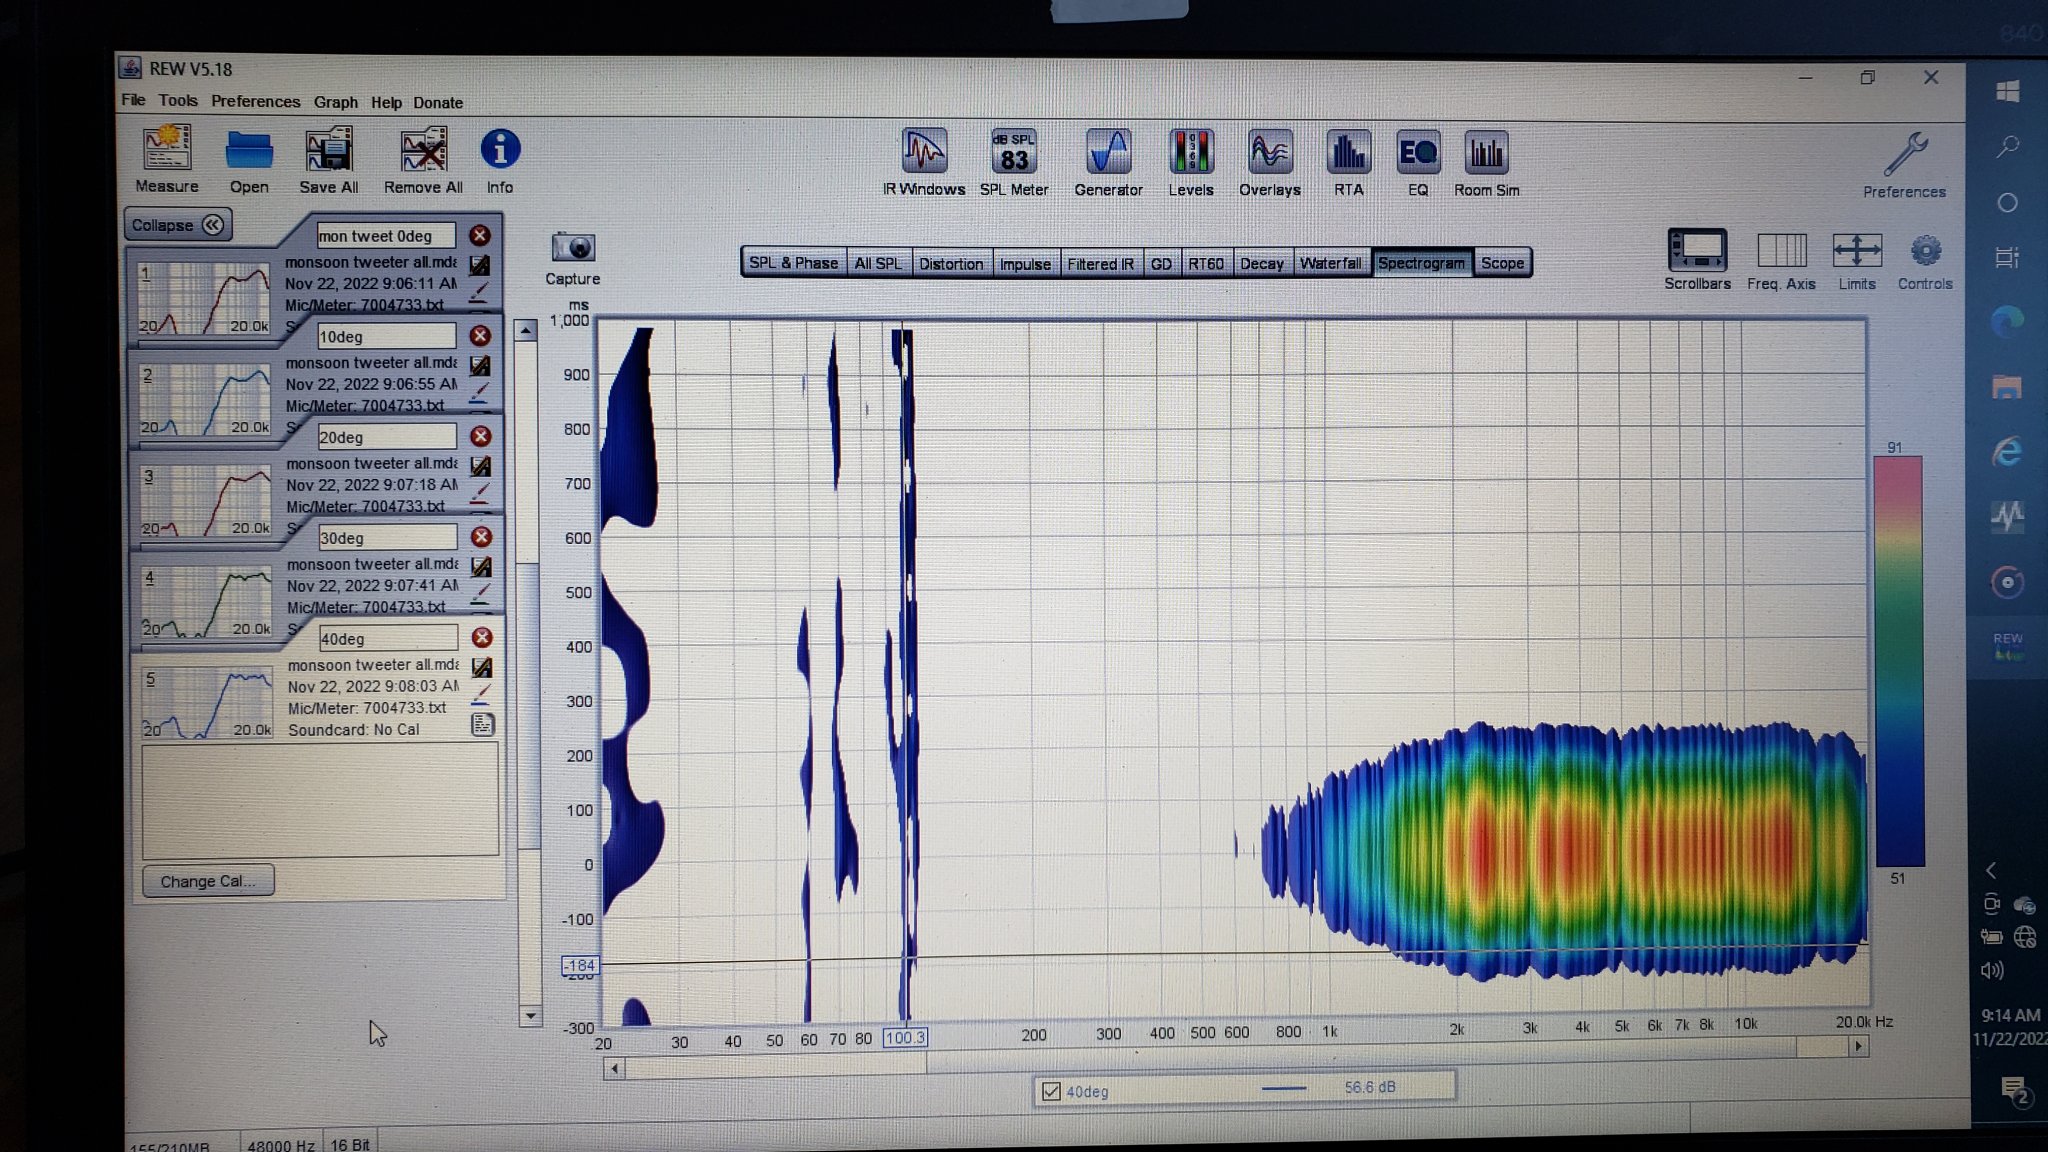Click the 30deg name field

(x=387, y=537)
